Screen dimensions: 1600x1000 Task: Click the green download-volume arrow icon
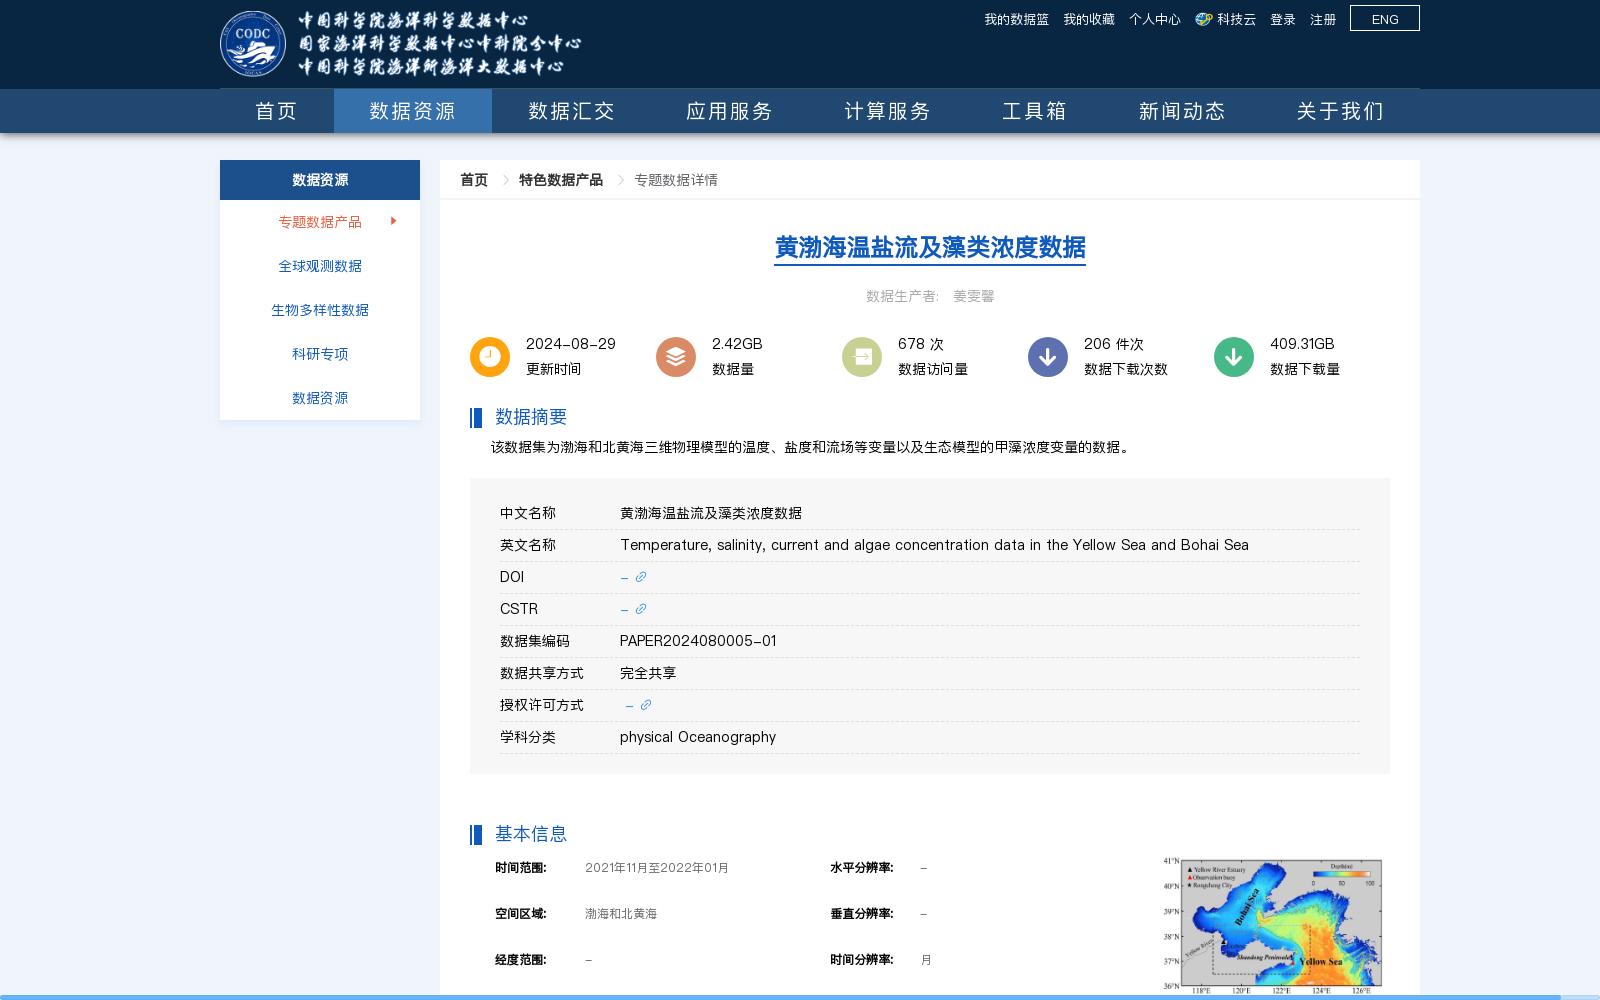coord(1234,357)
